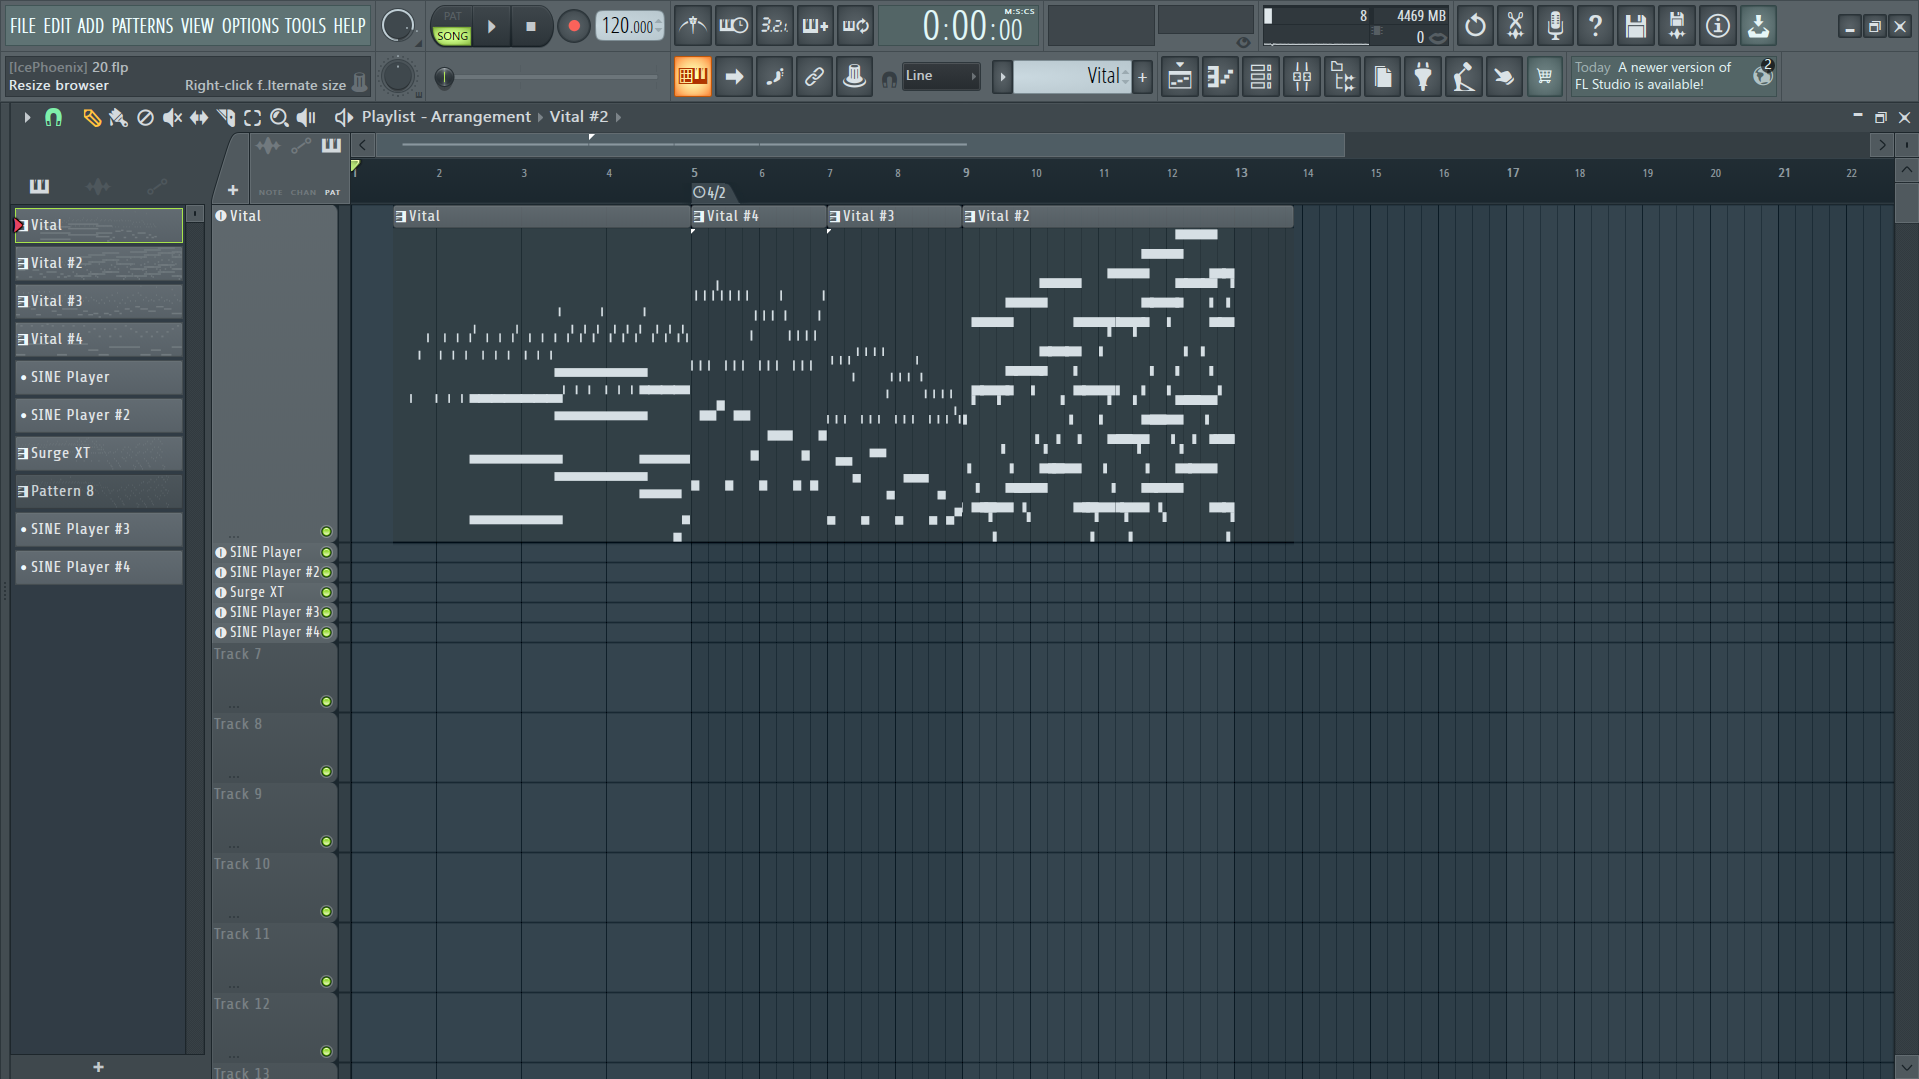The image size is (1919, 1079).
Task: Open the plugin picker plug icon
Action: pyautogui.click(x=1423, y=77)
